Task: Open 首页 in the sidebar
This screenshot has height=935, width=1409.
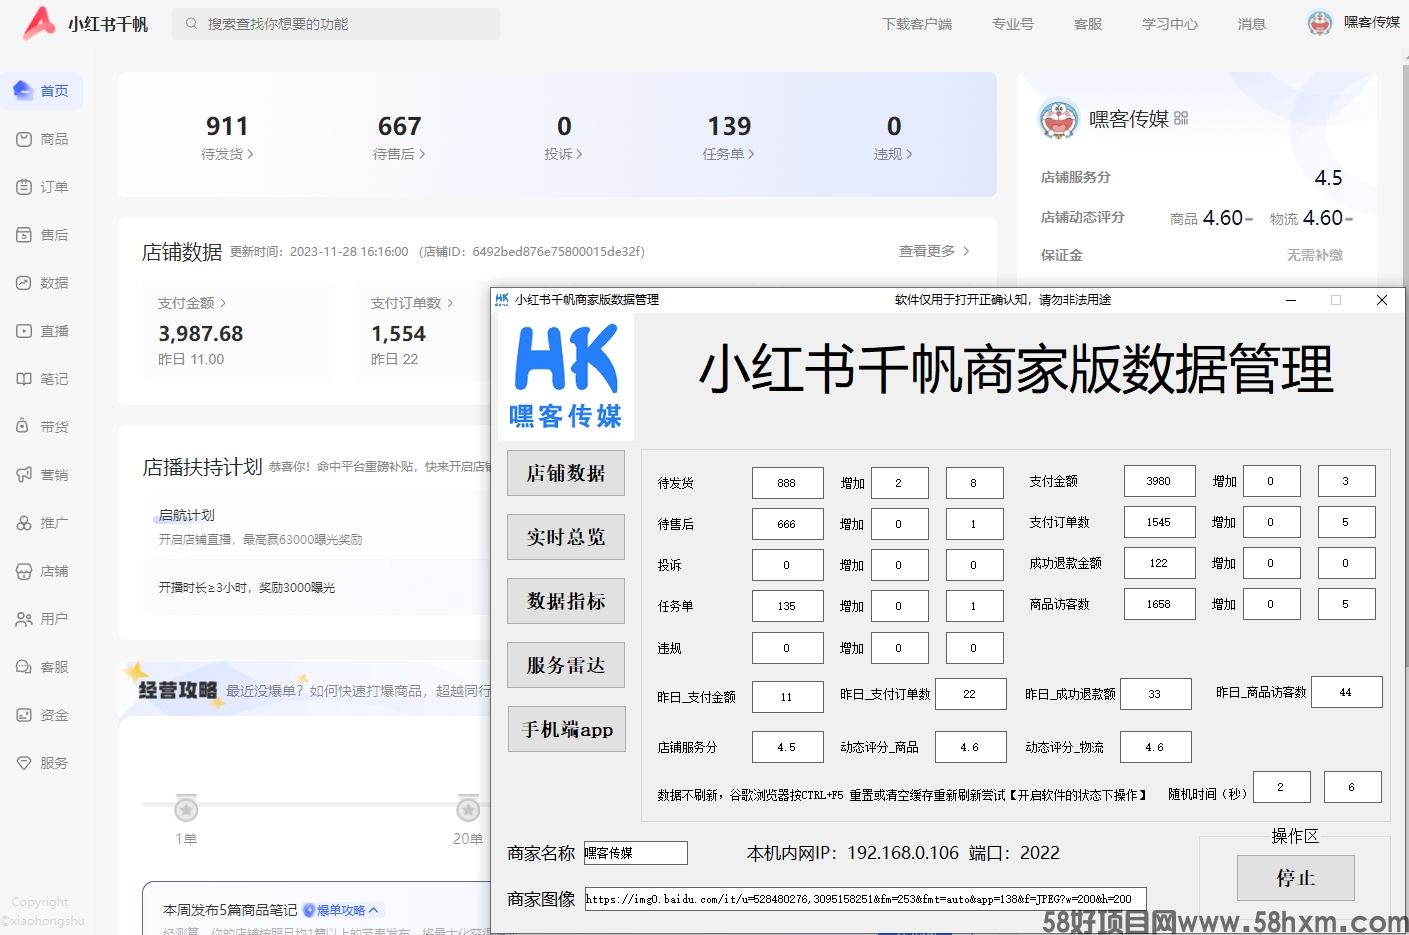Action: click(x=41, y=91)
